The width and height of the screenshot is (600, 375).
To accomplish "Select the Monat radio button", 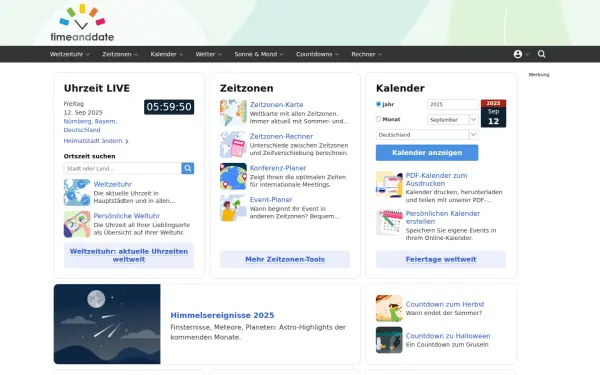I will click(x=378, y=119).
